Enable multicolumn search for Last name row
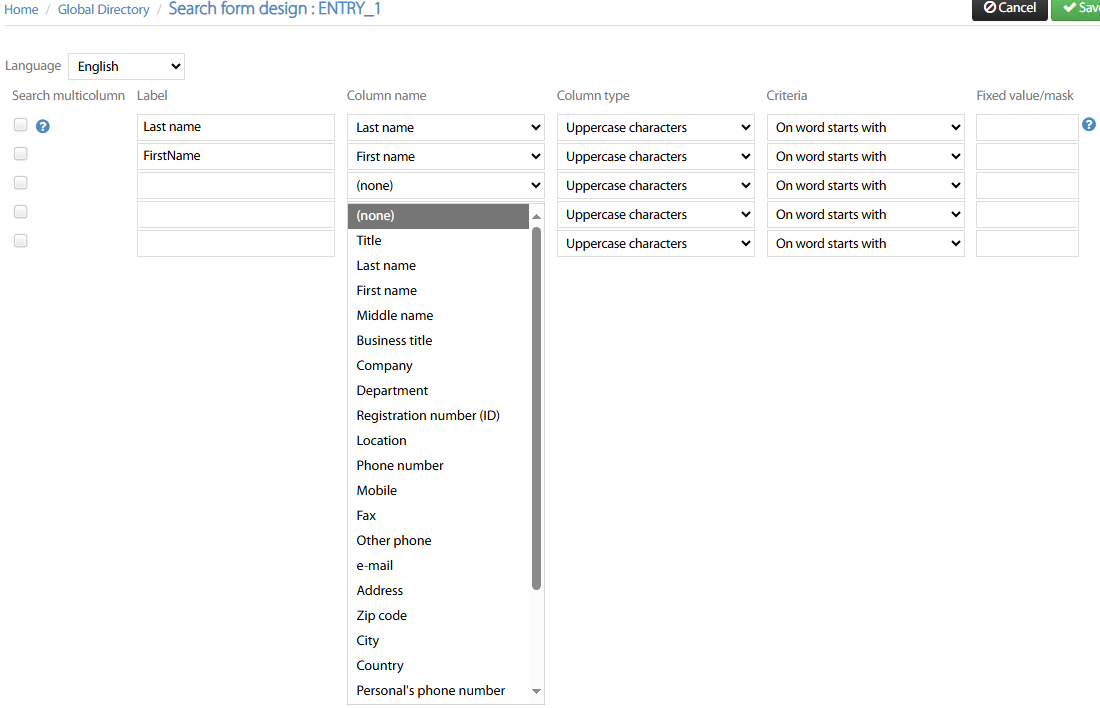1100x708 pixels. [x=21, y=125]
